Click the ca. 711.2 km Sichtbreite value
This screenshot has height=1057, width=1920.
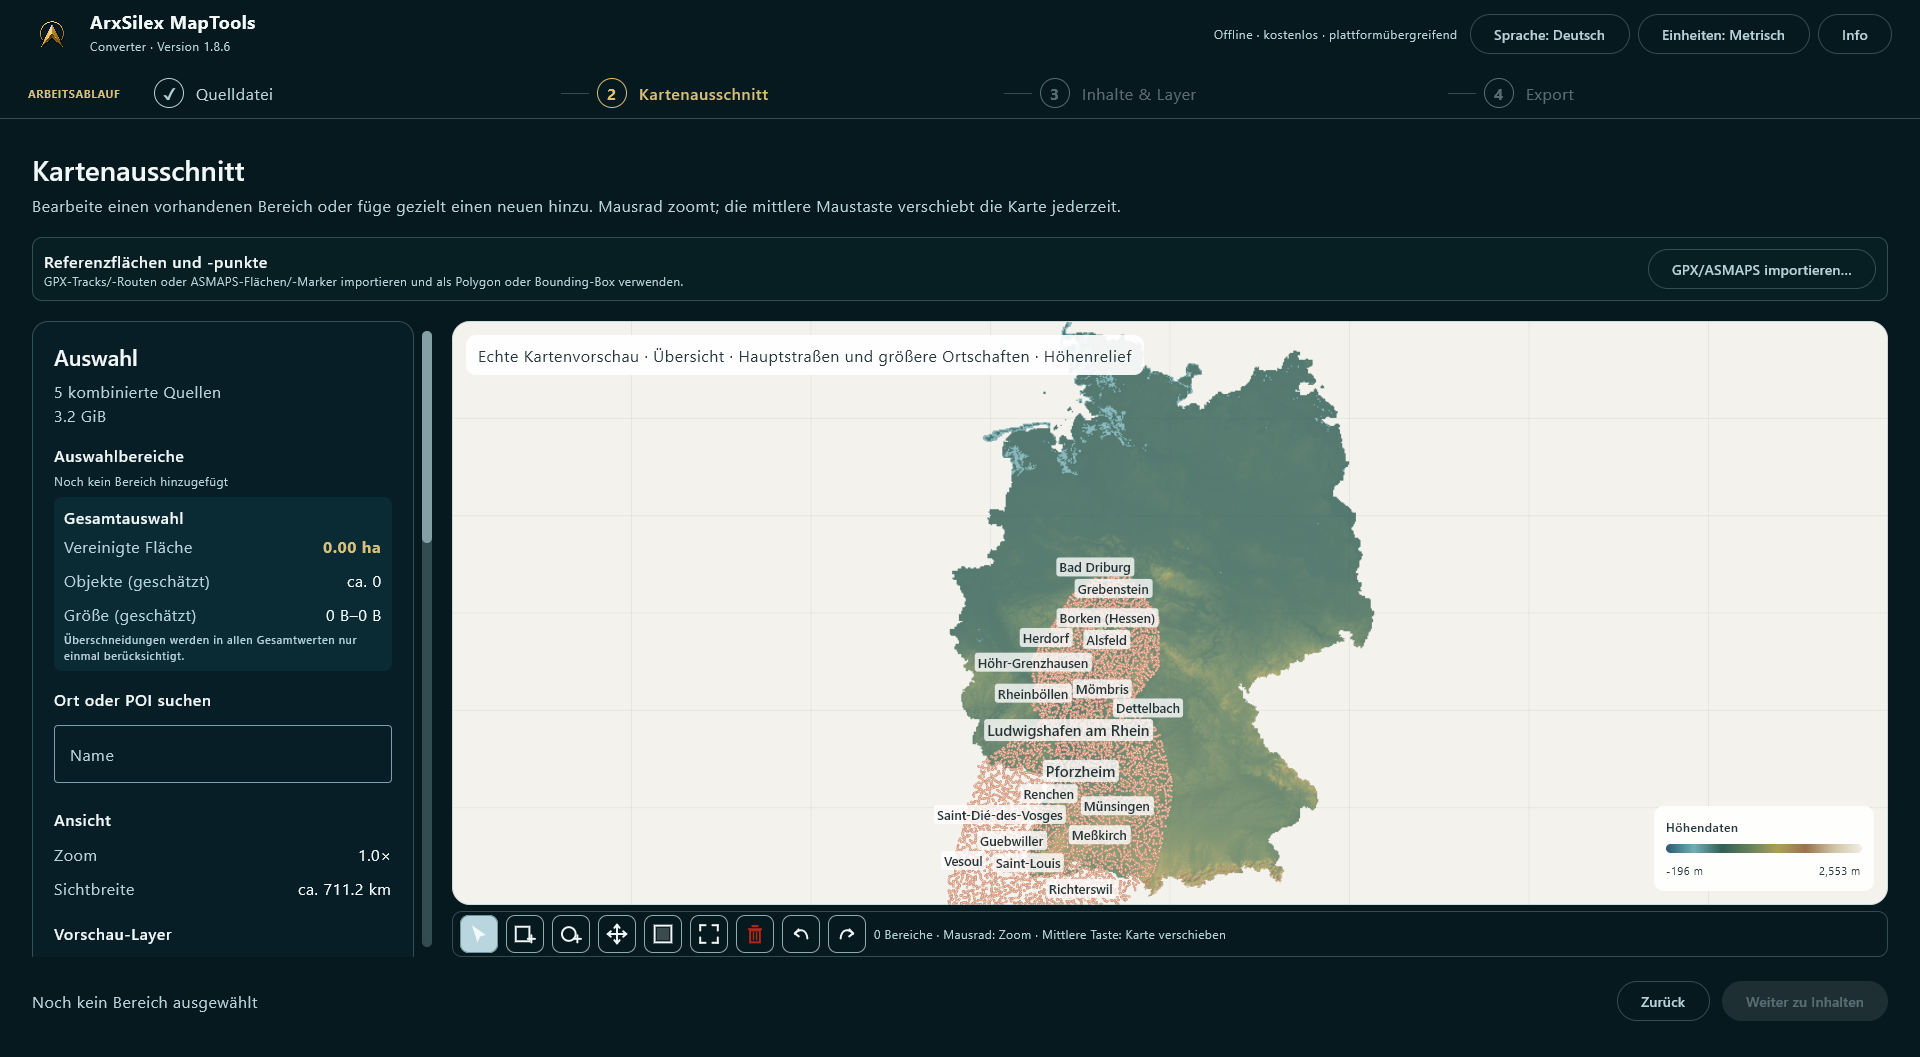344,889
